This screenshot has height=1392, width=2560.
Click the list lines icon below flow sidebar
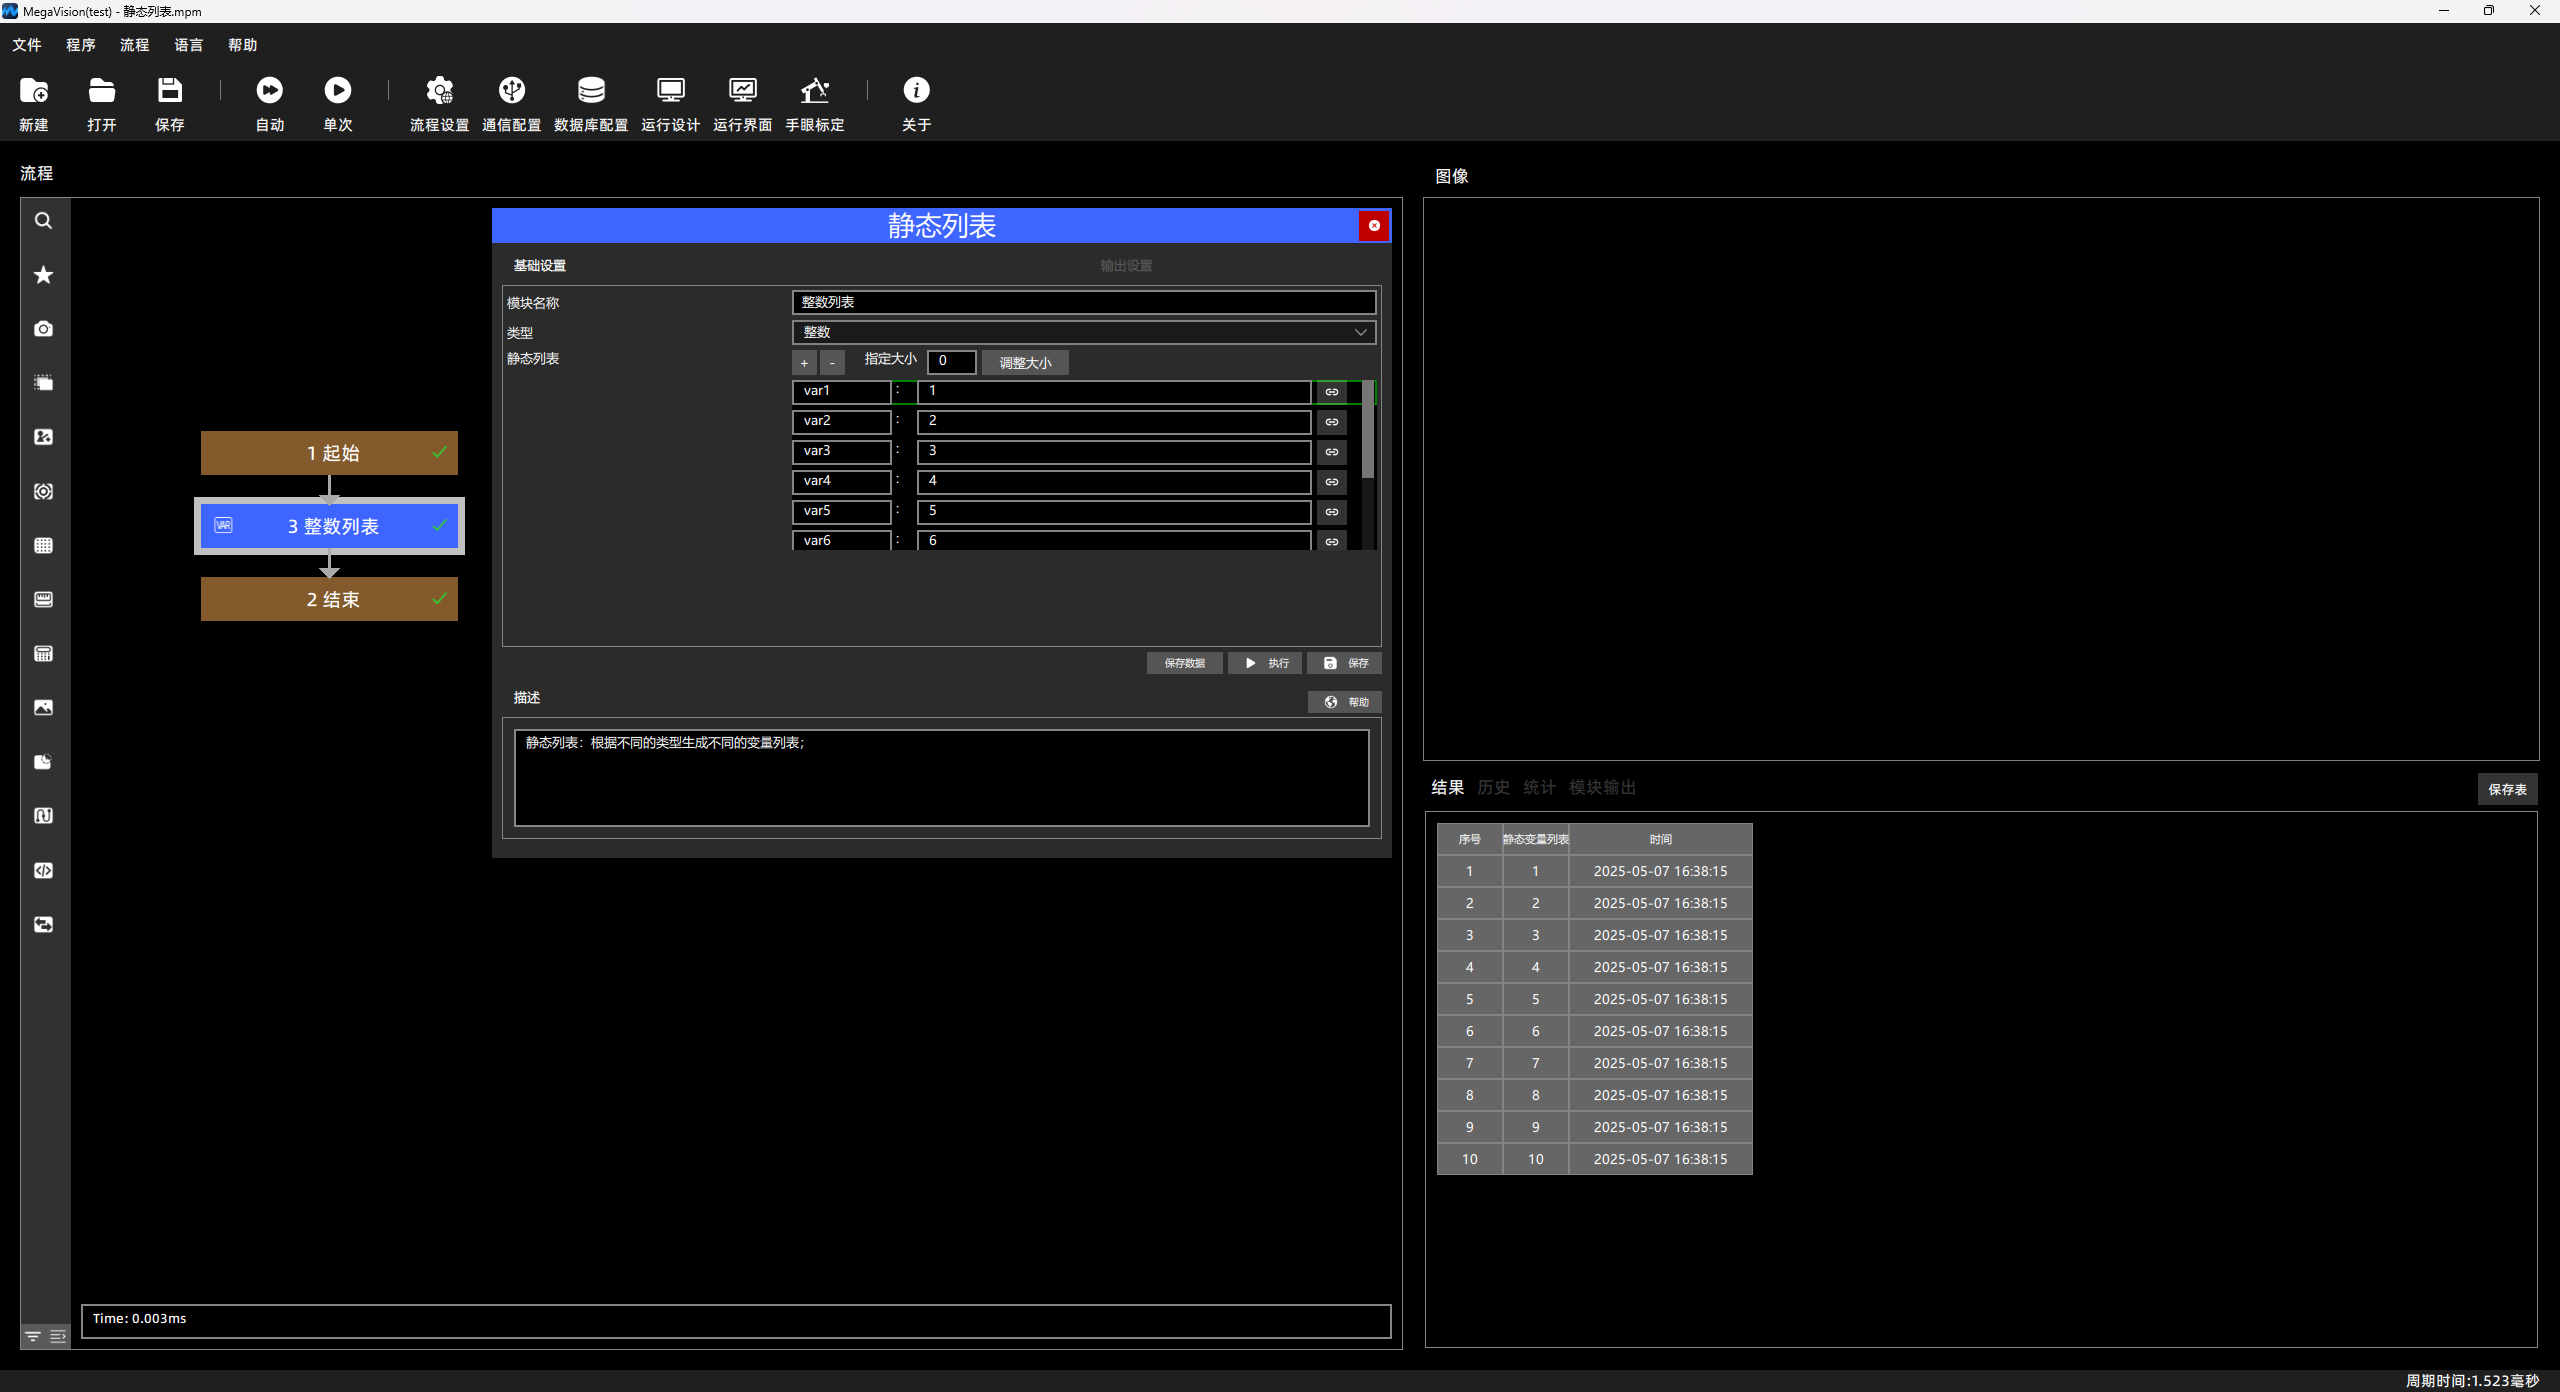tap(58, 1336)
